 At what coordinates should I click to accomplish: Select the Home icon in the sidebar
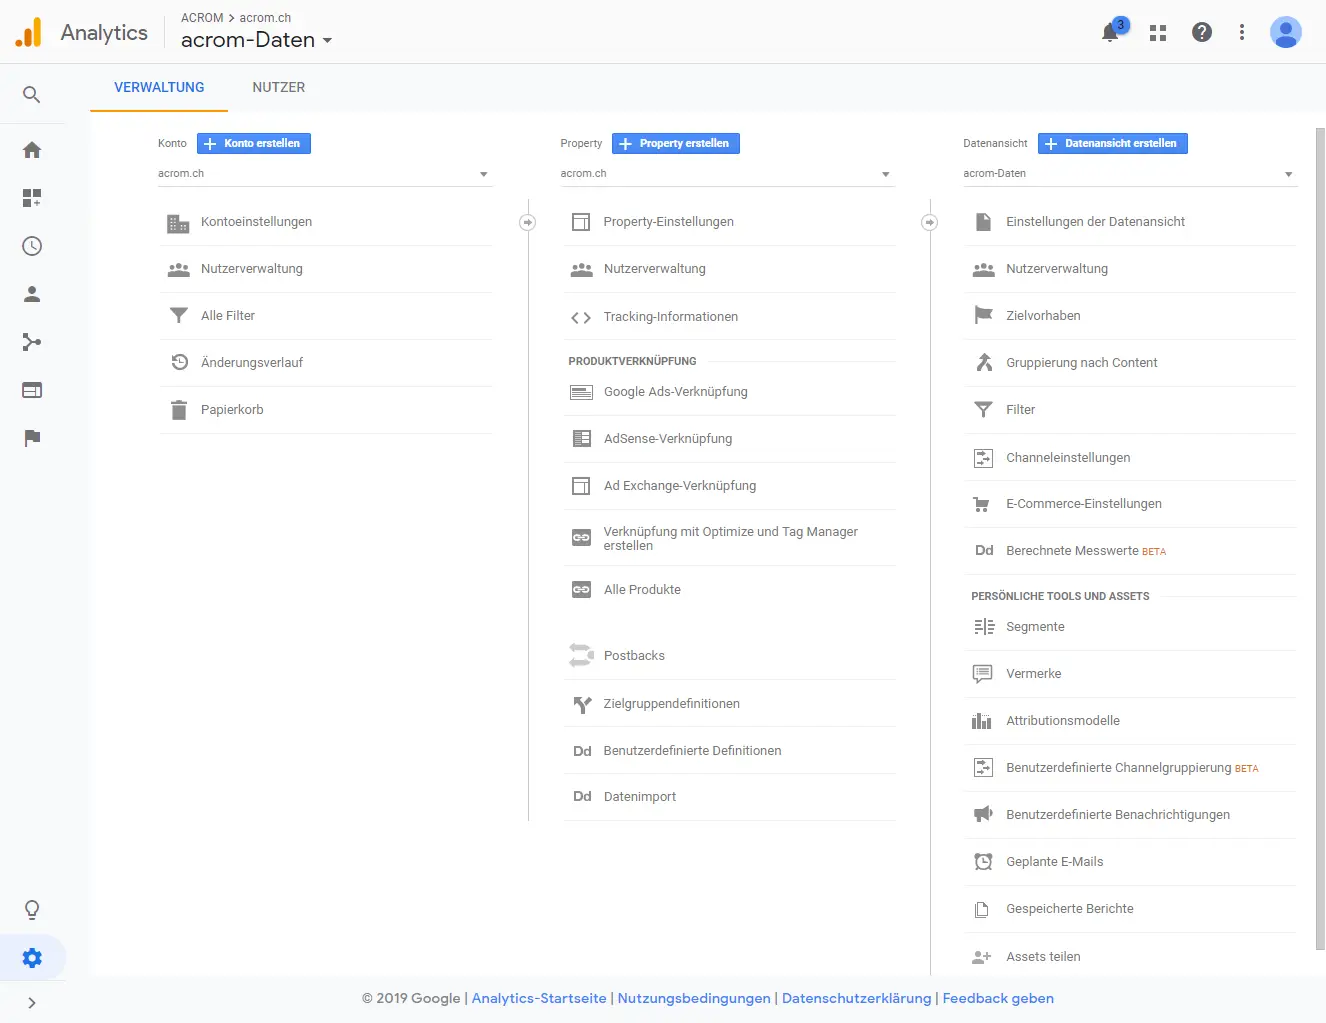point(31,149)
